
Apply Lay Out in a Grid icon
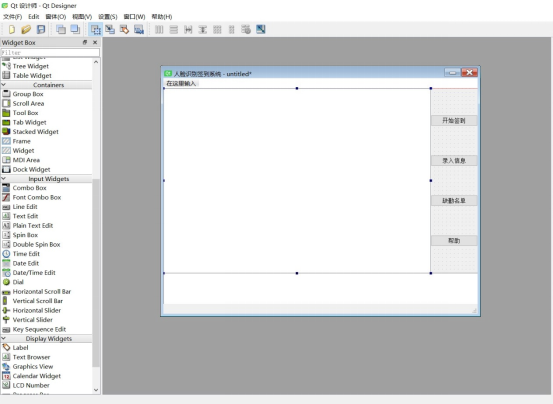pyautogui.click(x=217, y=29)
